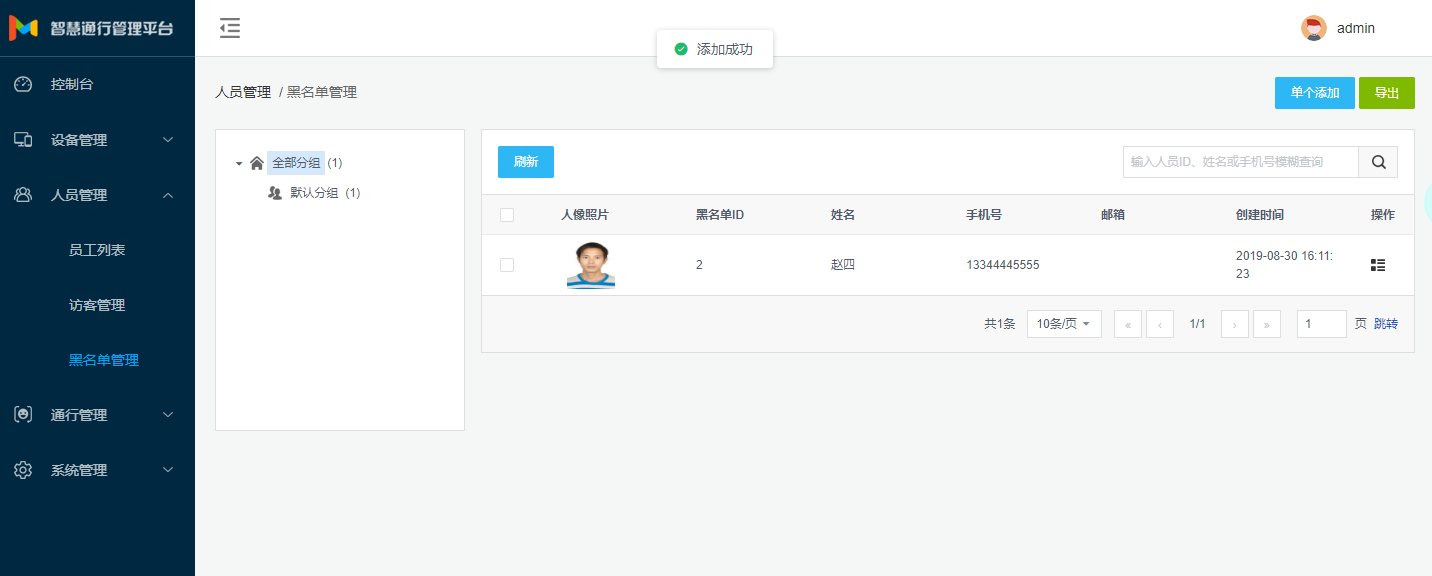Click the 单个添加 button
The image size is (1432, 576).
coord(1314,93)
